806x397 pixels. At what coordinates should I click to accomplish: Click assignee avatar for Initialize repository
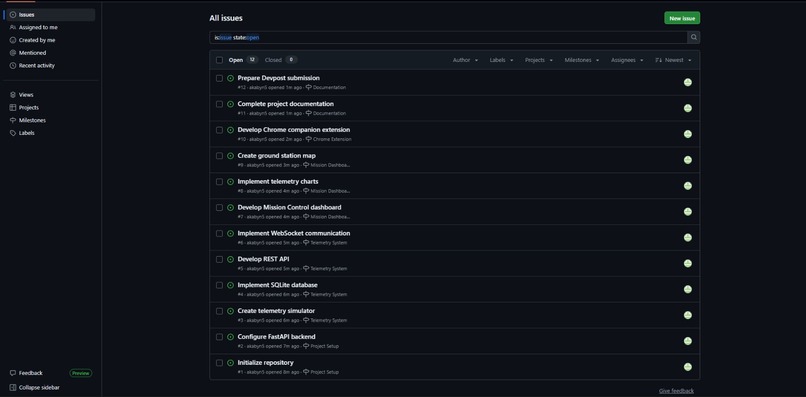[x=687, y=367]
